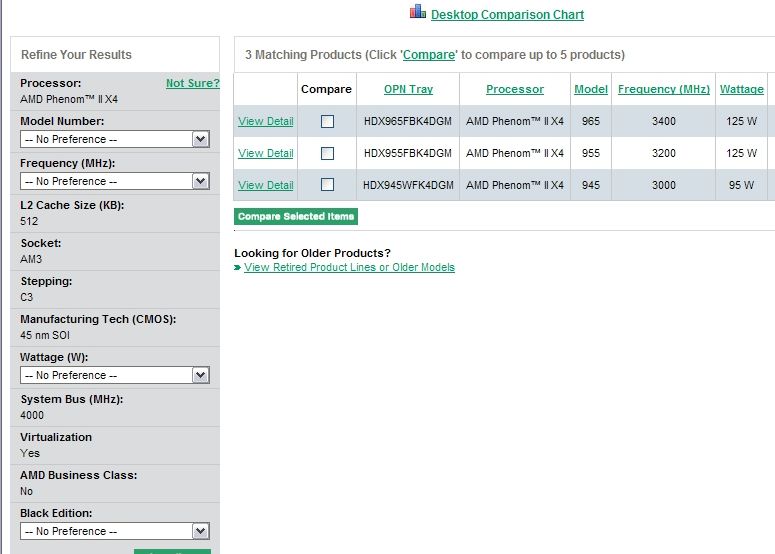Tick the compare checkbox for HDX965FBK4DGM
Image resolution: width=775 pixels, height=554 pixels.
(327, 122)
